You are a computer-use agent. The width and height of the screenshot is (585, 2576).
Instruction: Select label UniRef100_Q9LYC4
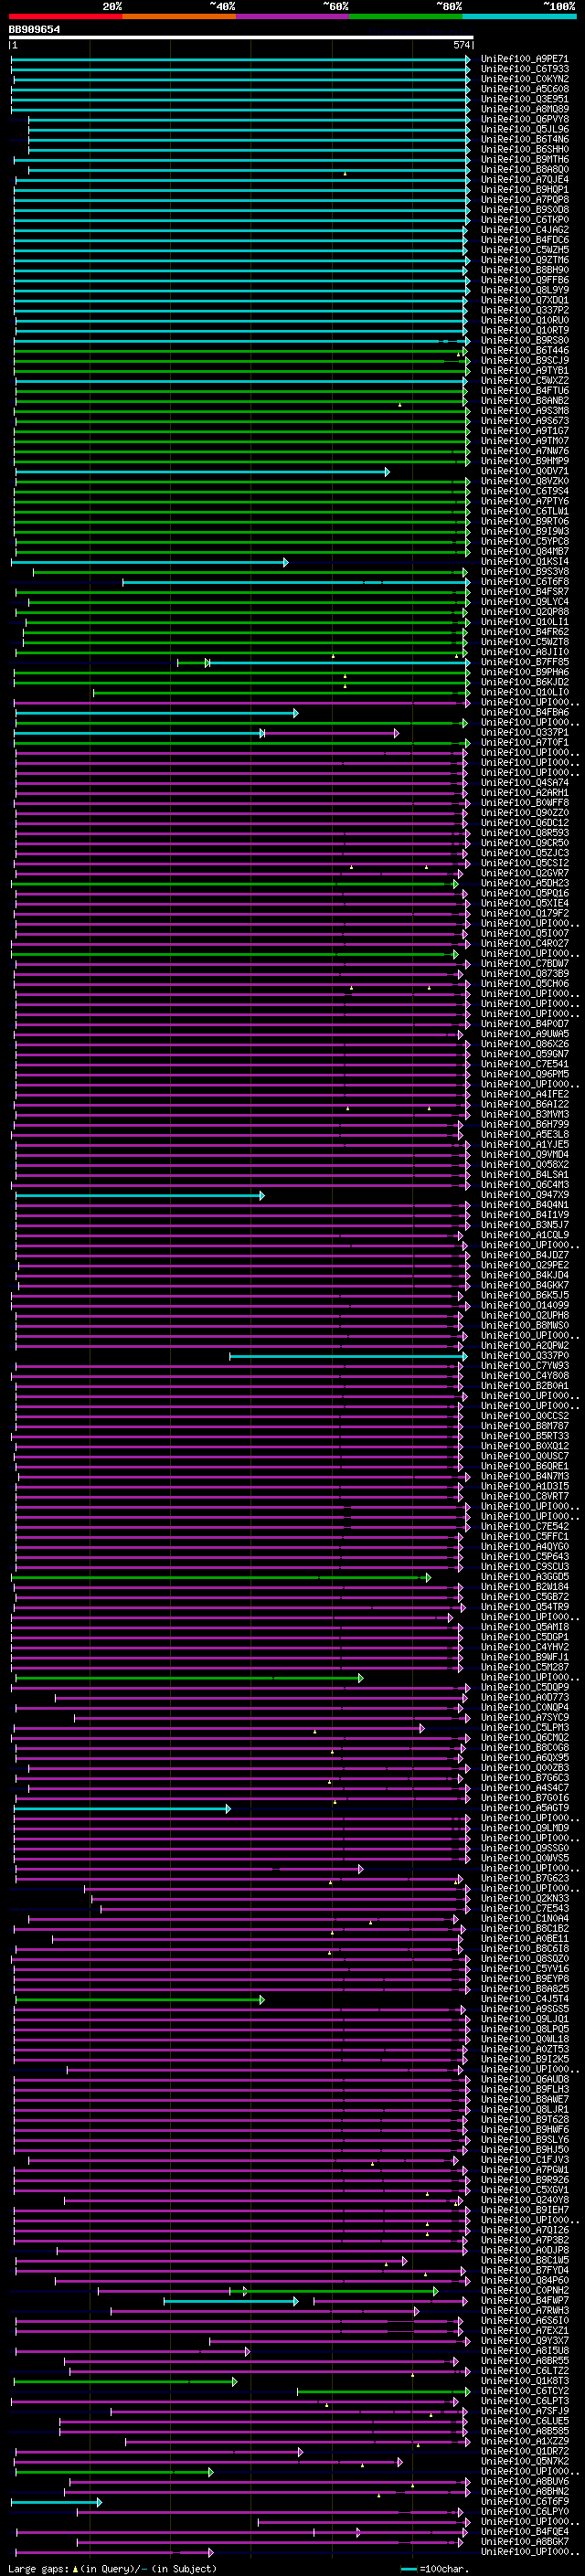point(524,601)
